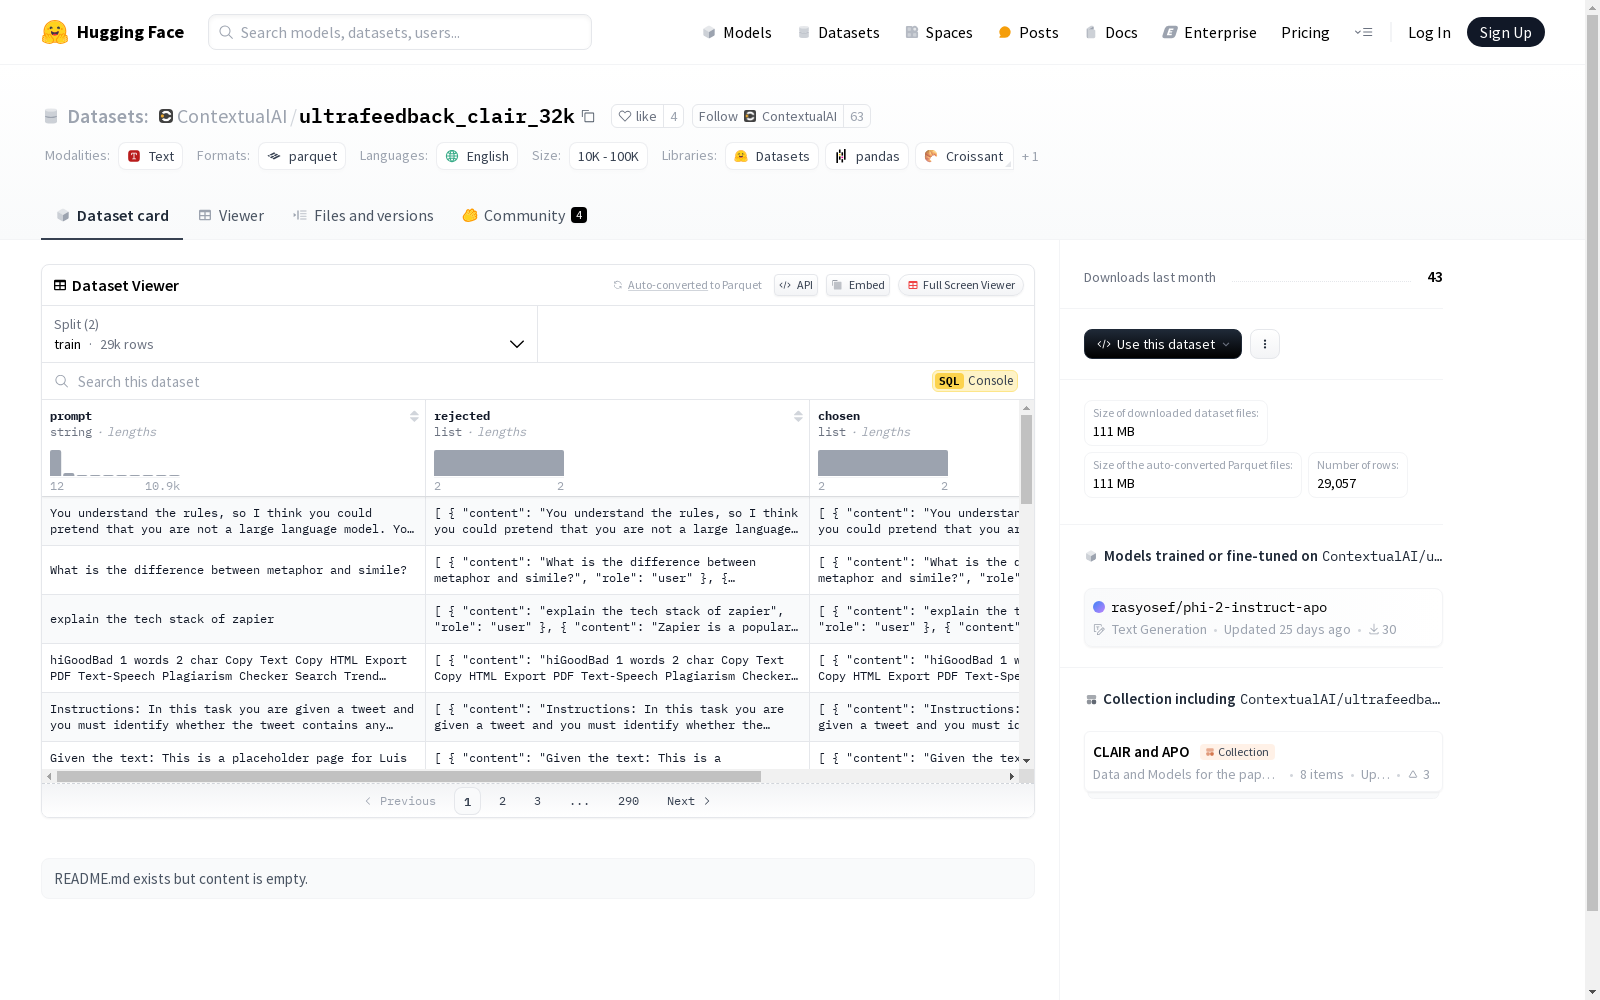Go to Posts in top navigation
The image size is (1600, 1000).
pos(1028,32)
